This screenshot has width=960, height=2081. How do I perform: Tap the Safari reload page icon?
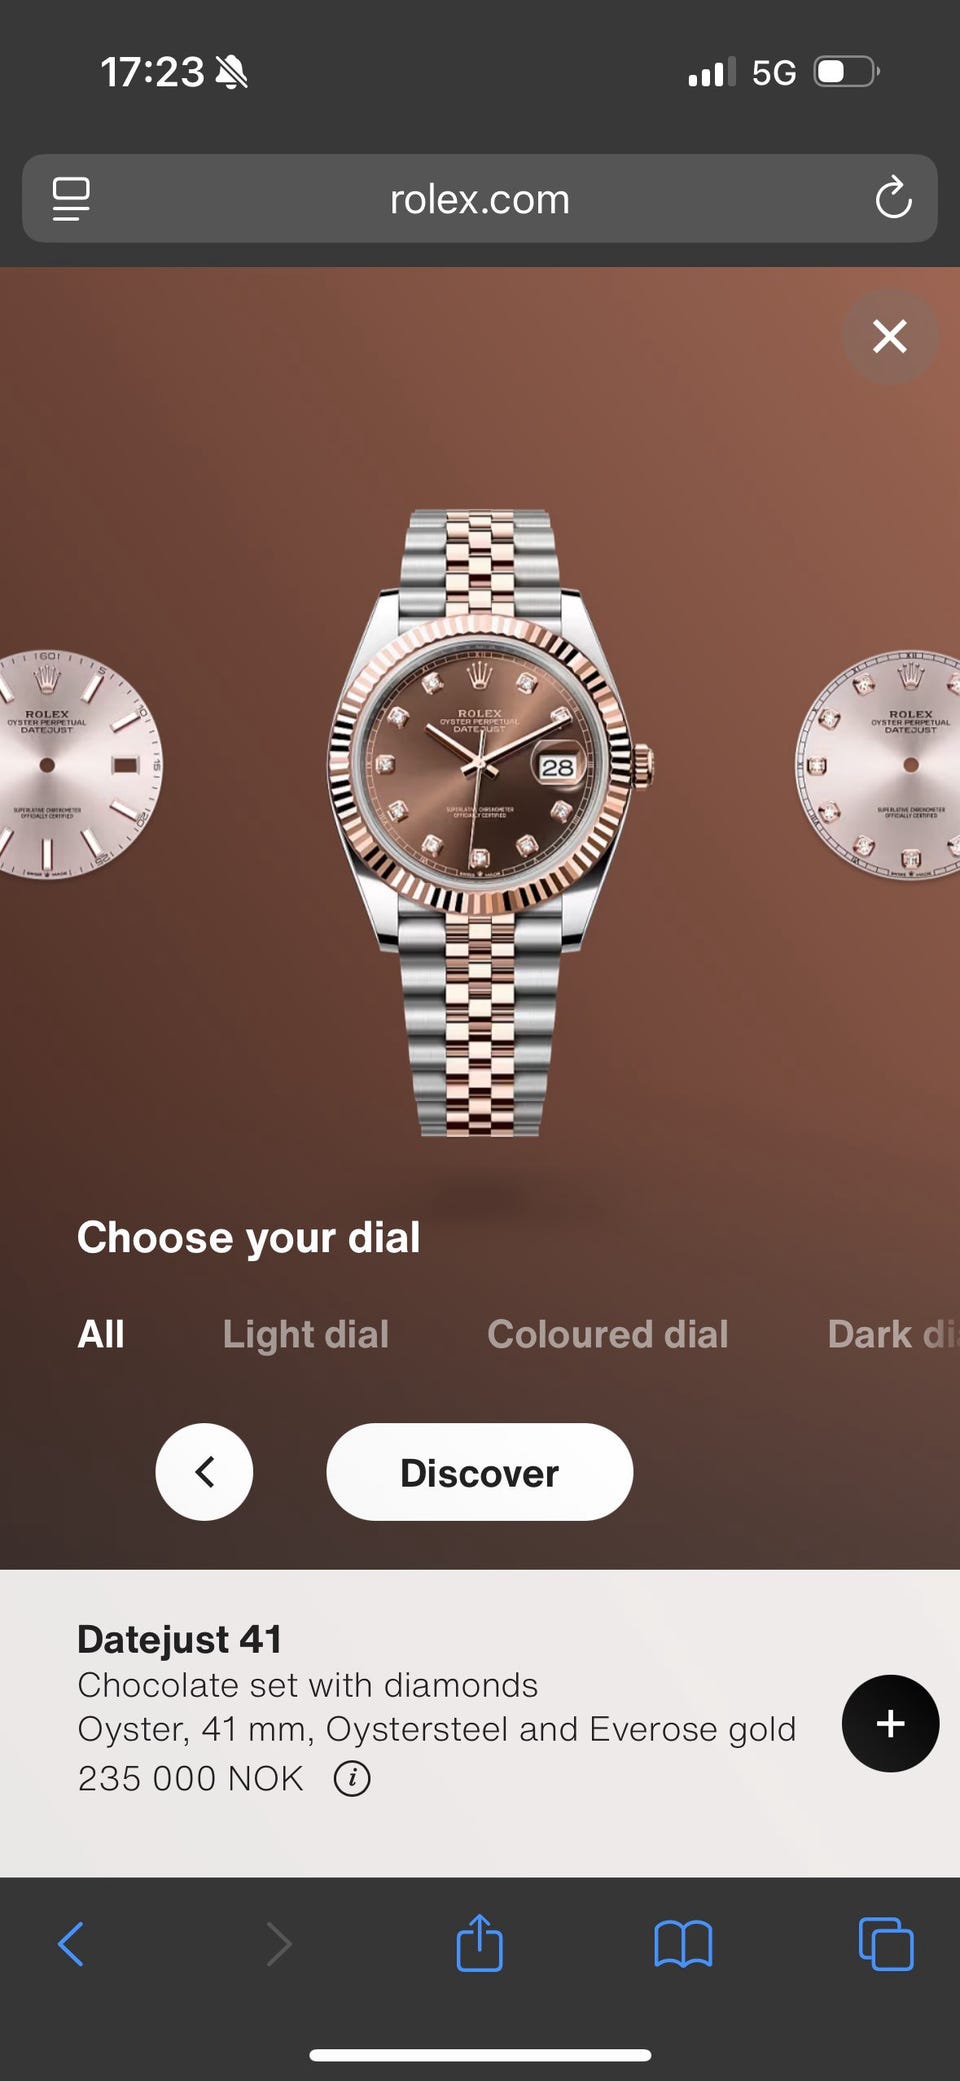[x=893, y=198]
